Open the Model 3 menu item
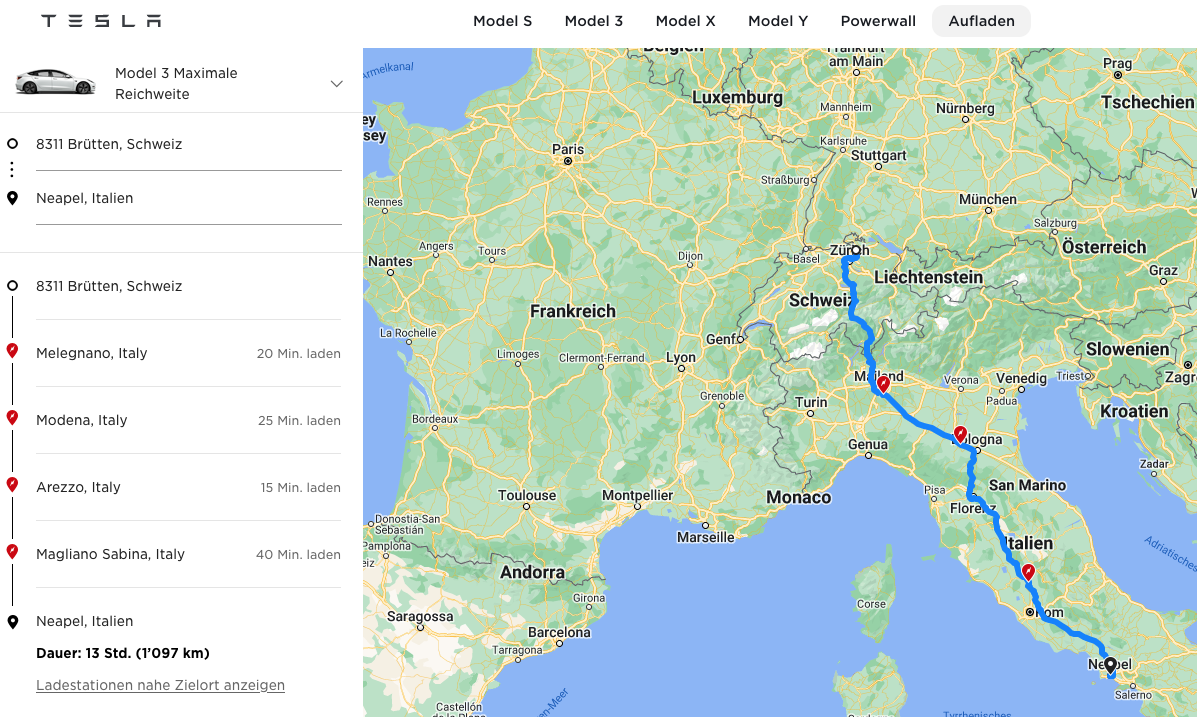 [x=594, y=21]
